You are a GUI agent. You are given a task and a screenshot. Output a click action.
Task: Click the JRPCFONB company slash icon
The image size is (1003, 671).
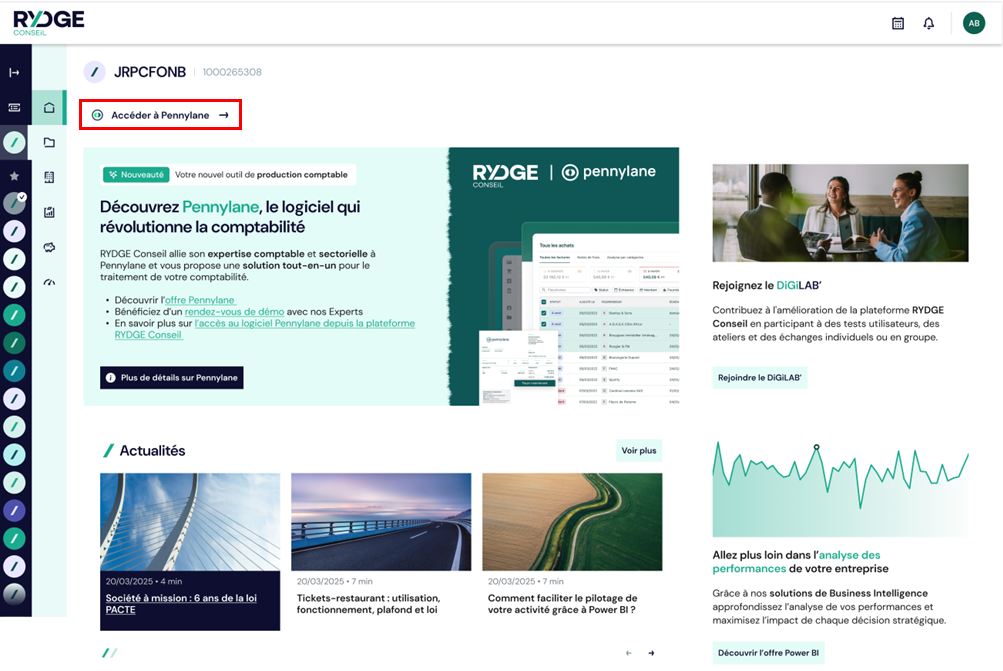coord(95,72)
